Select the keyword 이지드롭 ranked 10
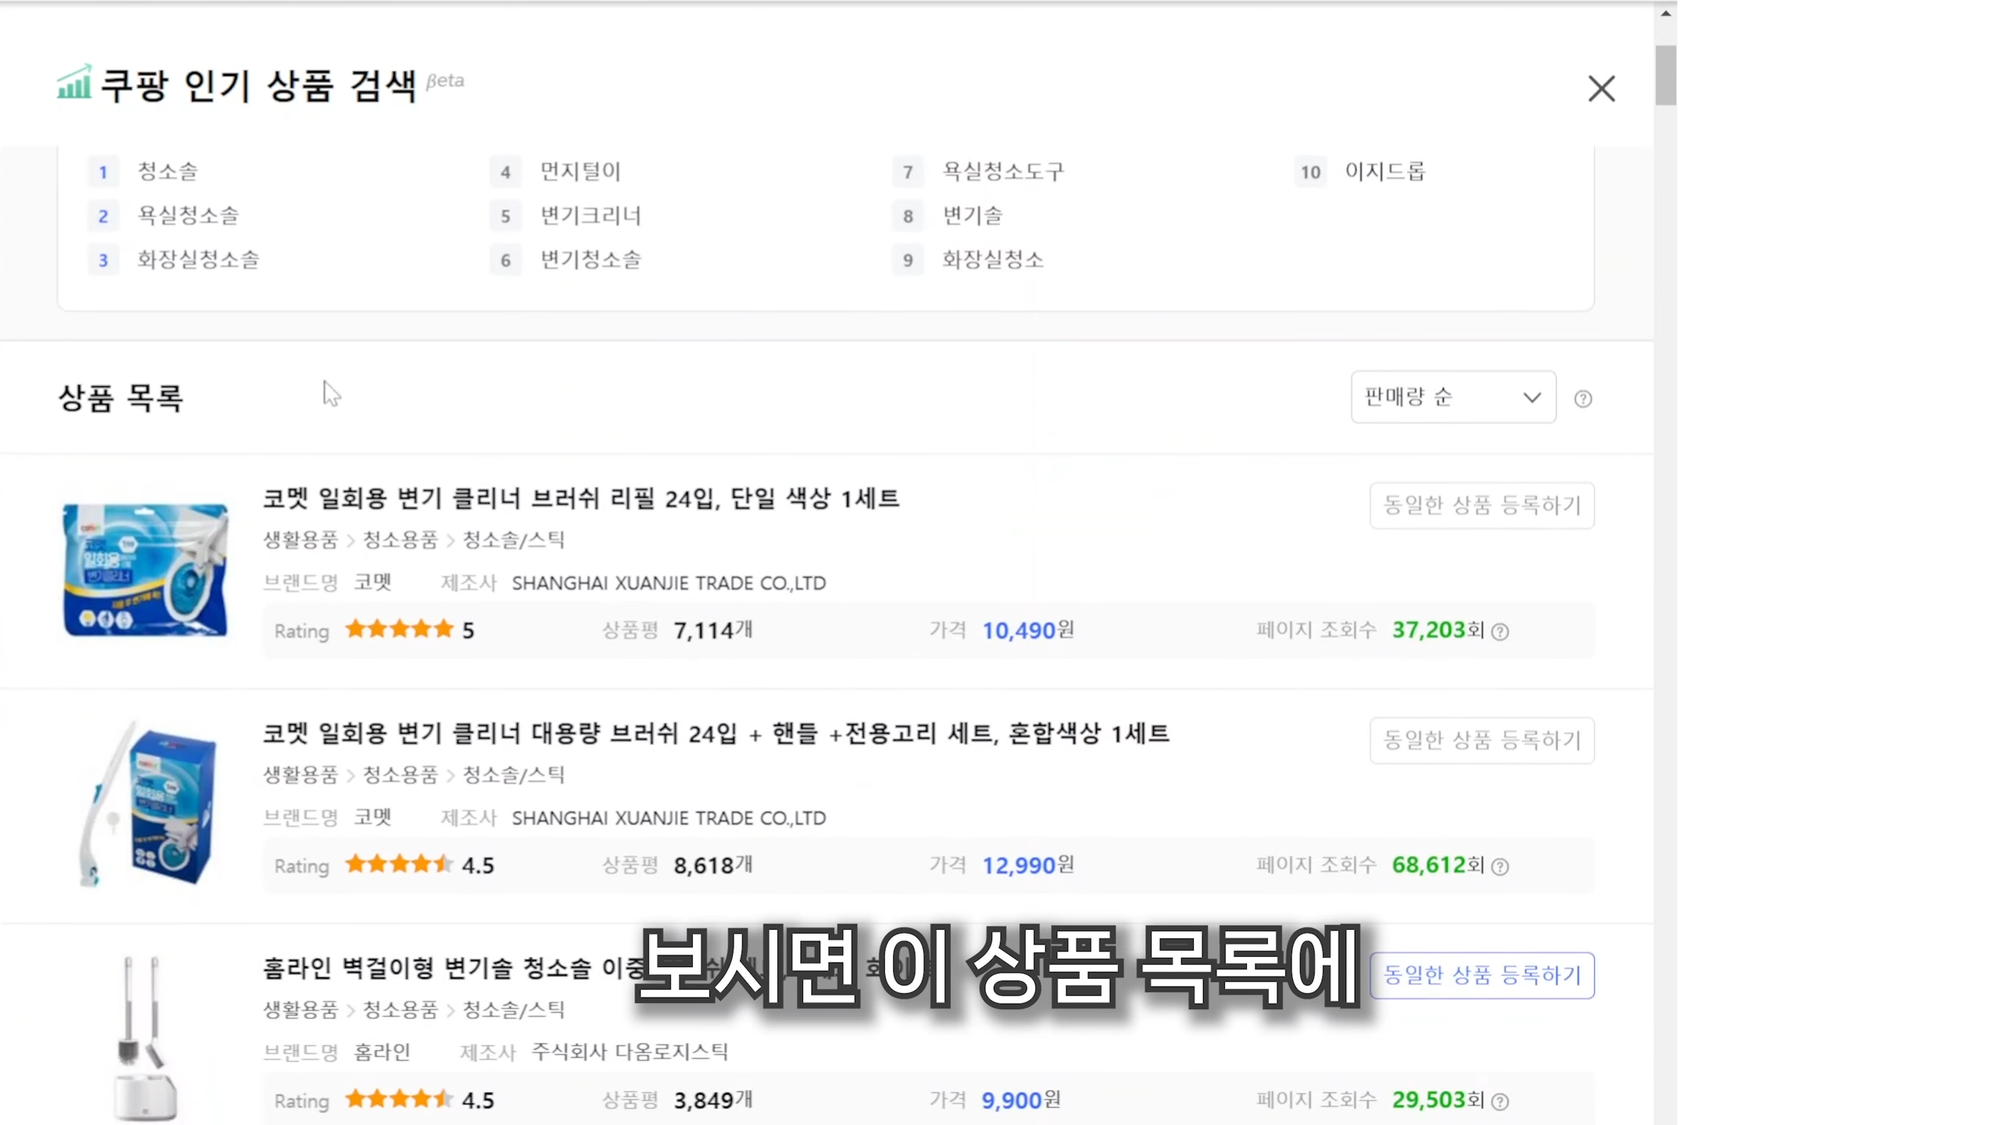The height and width of the screenshot is (1125, 2000). 1386,171
